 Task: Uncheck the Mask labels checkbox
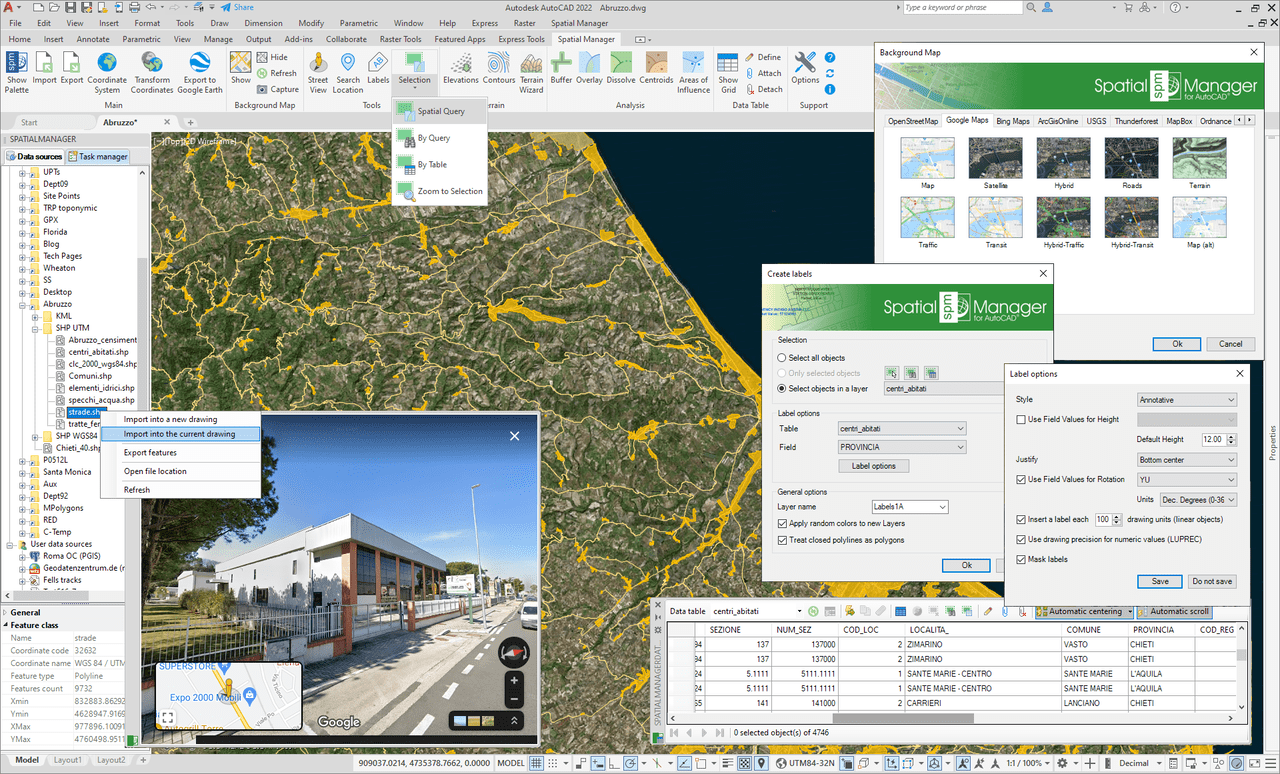[1021, 559]
